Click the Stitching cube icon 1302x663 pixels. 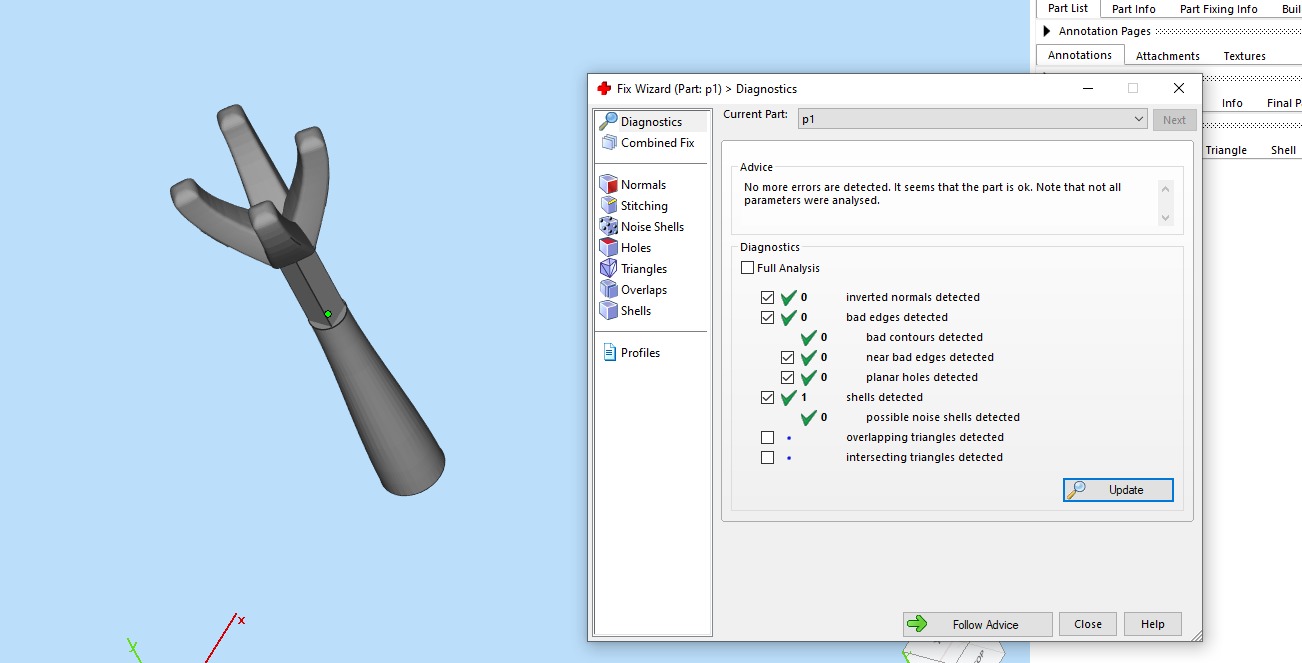(608, 205)
